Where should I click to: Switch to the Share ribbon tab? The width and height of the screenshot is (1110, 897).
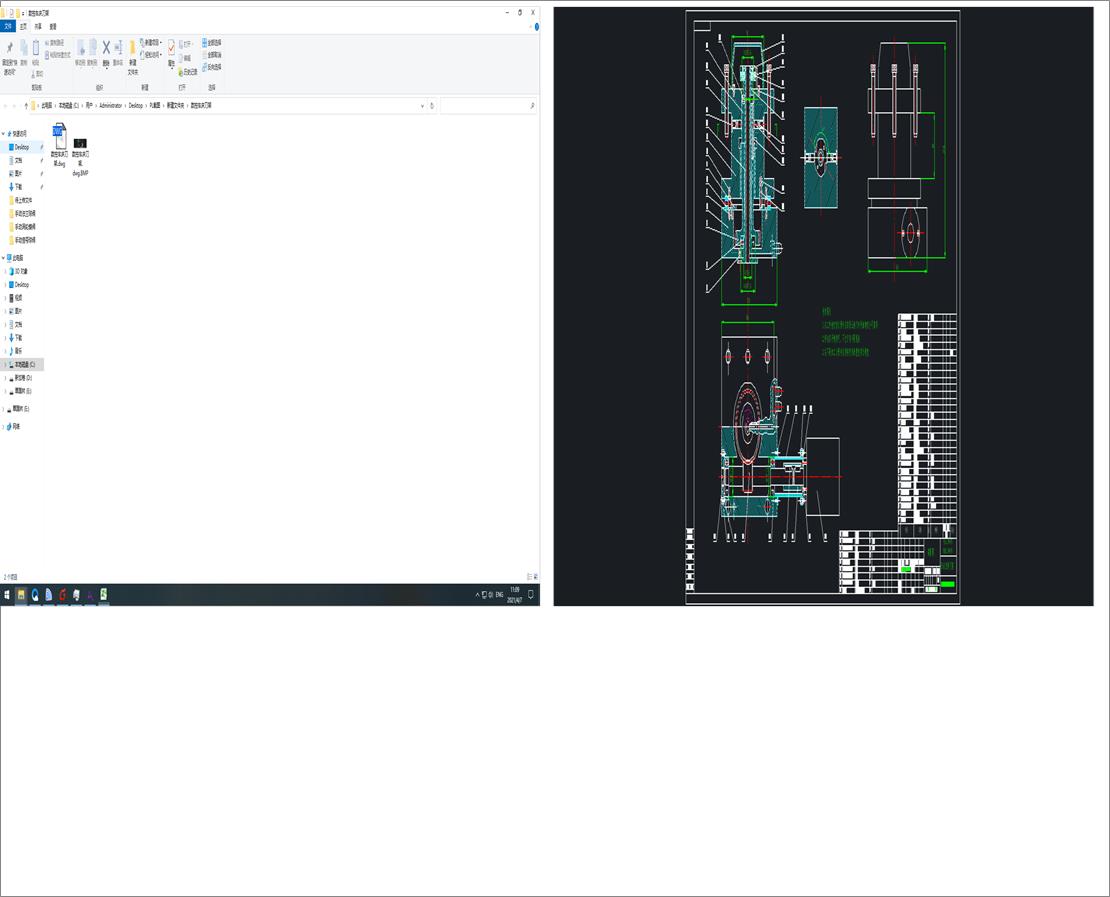click(38, 26)
